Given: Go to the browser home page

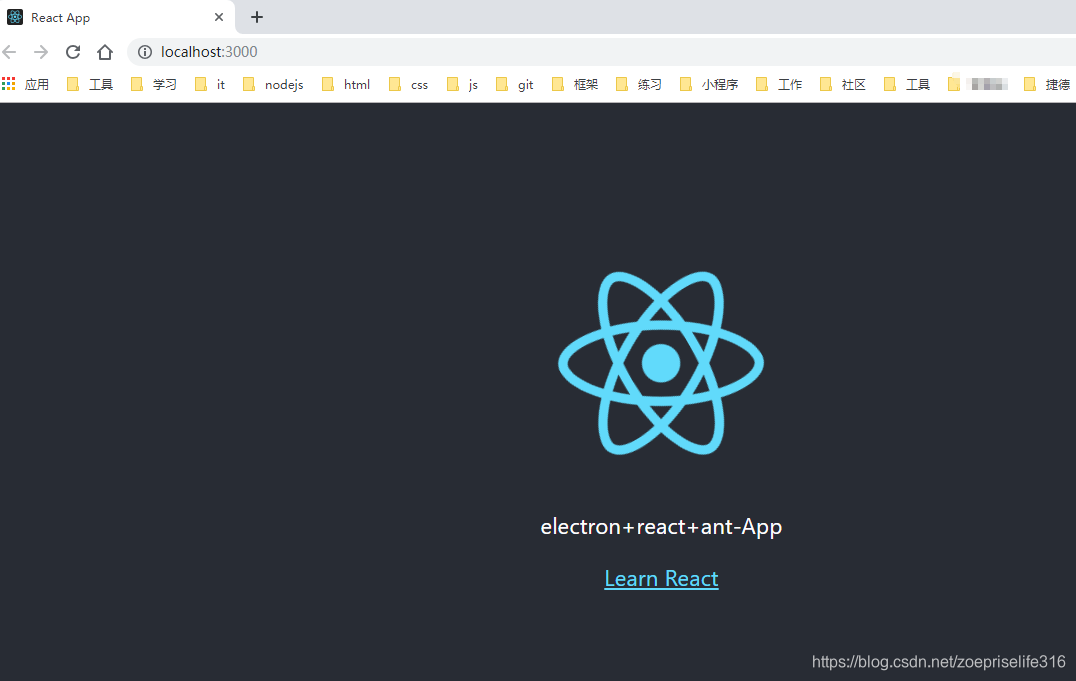Looking at the screenshot, I should tap(104, 51).
